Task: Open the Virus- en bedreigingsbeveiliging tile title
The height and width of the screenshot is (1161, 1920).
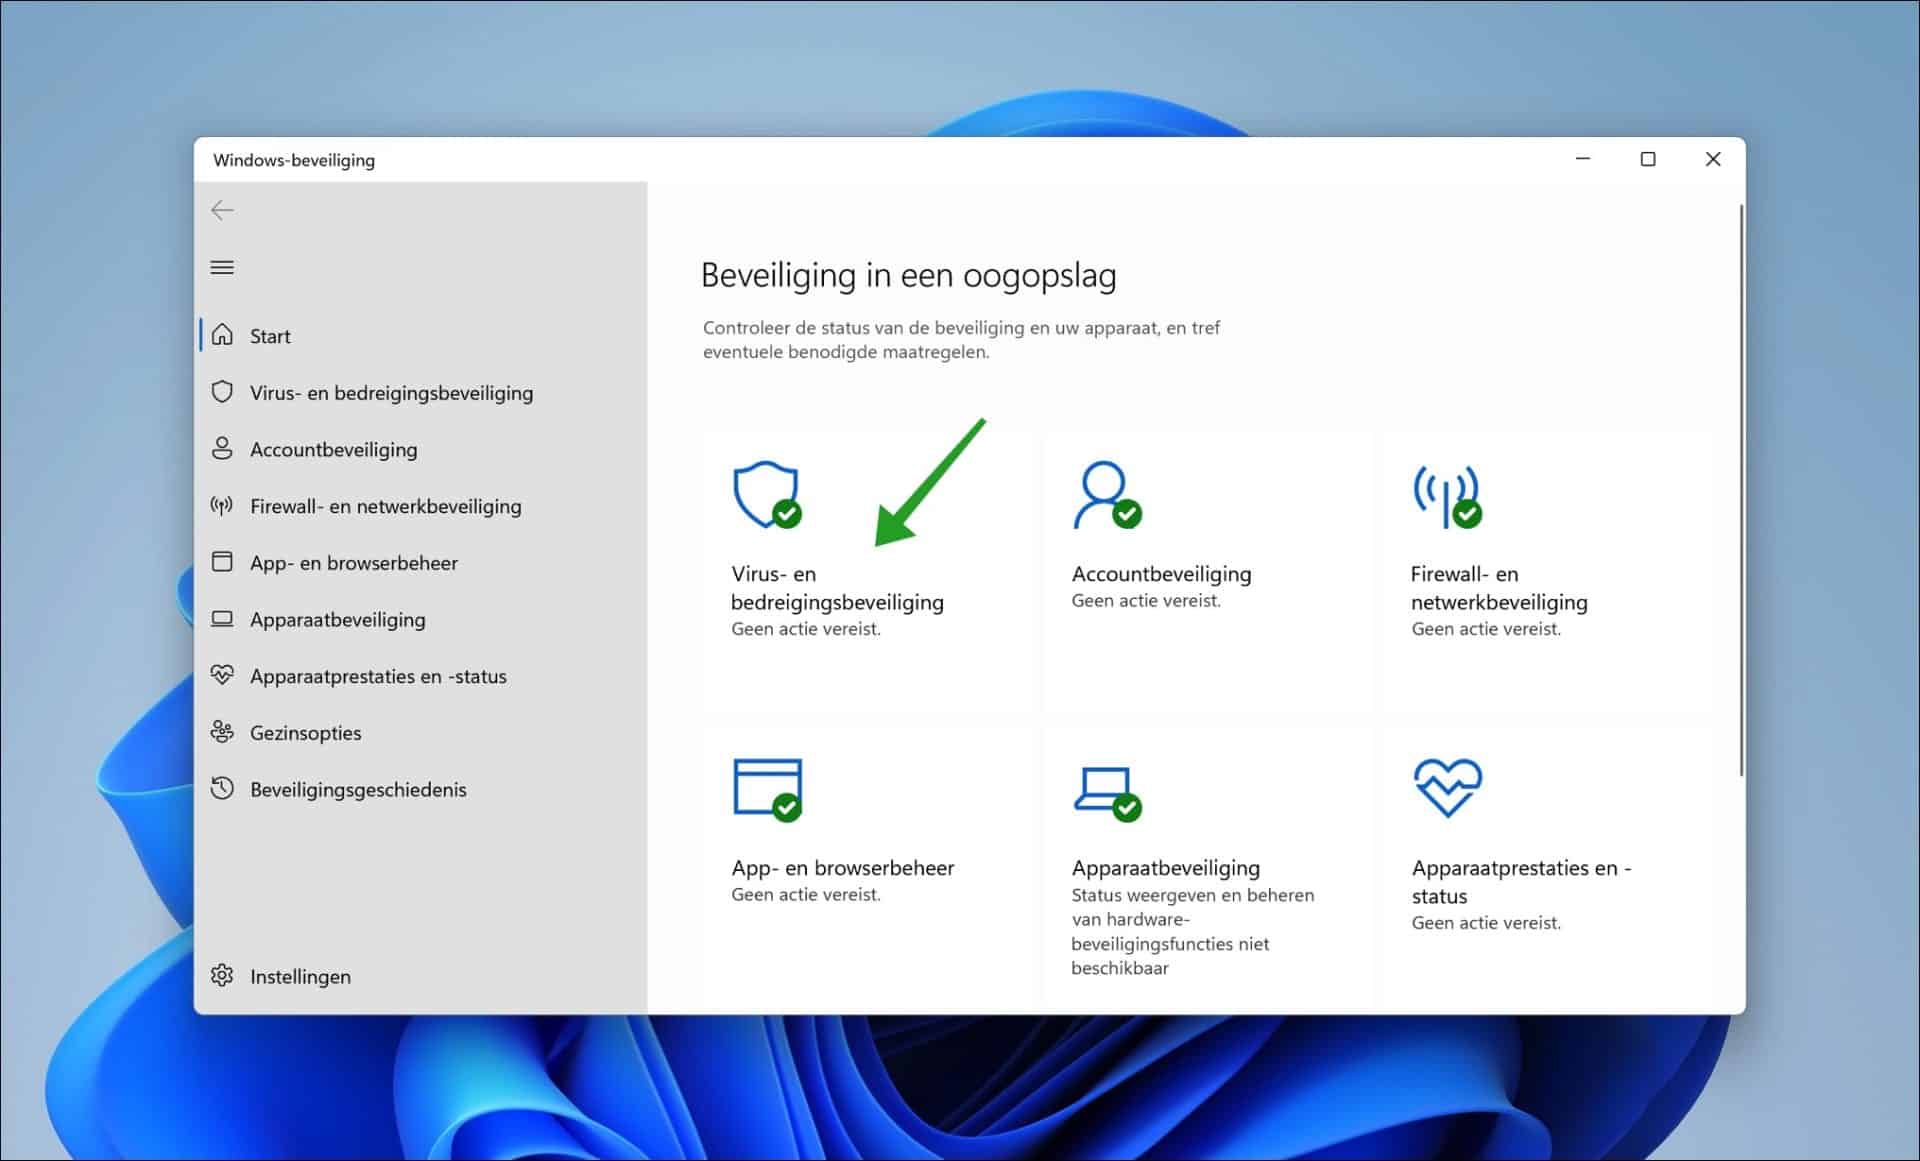Action: [x=837, y=588]
